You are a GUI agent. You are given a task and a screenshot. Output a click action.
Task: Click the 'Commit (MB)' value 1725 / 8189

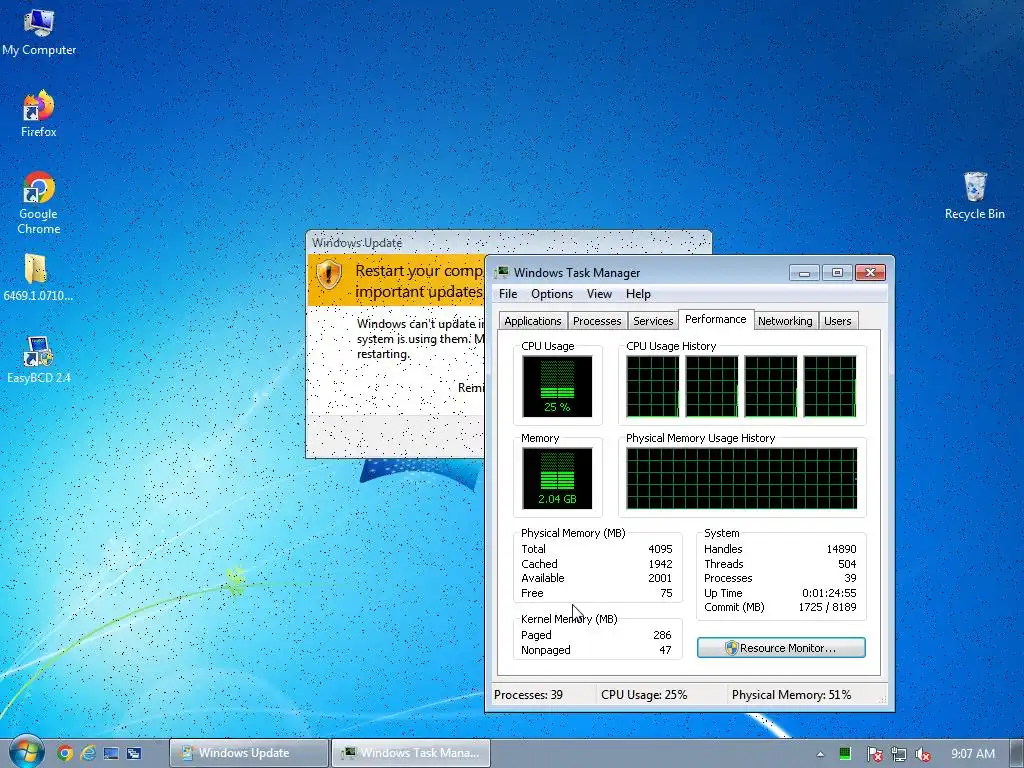pyautogui.click(x=827, y=607)
